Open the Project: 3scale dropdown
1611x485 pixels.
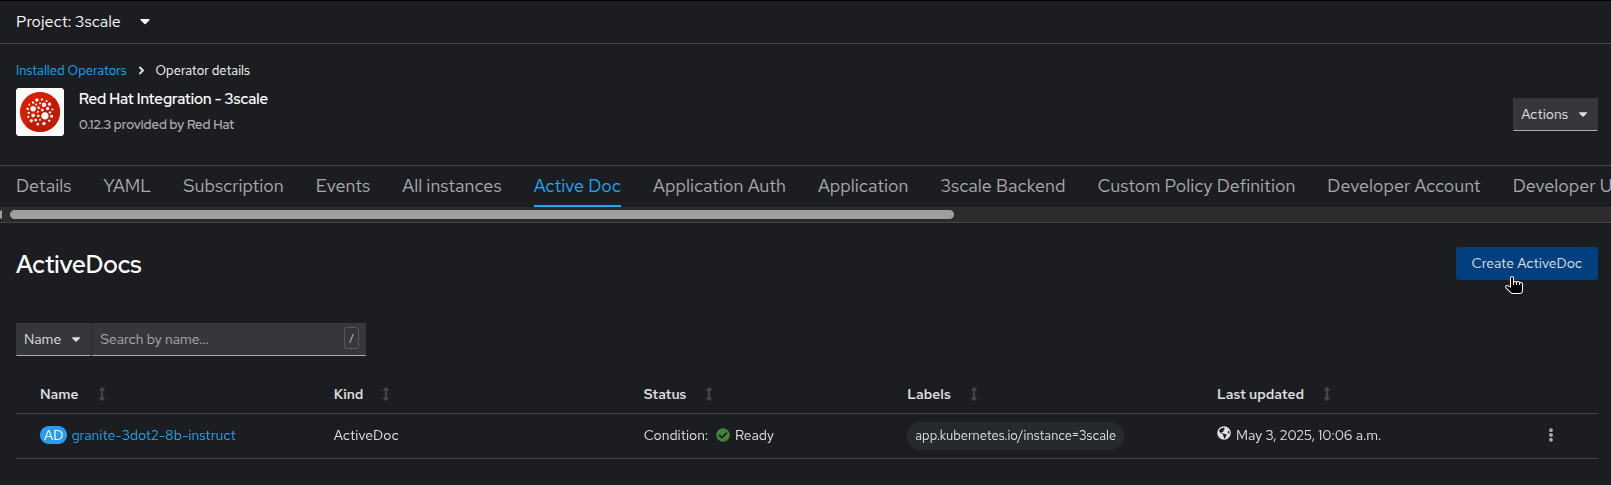click(83, 22)
